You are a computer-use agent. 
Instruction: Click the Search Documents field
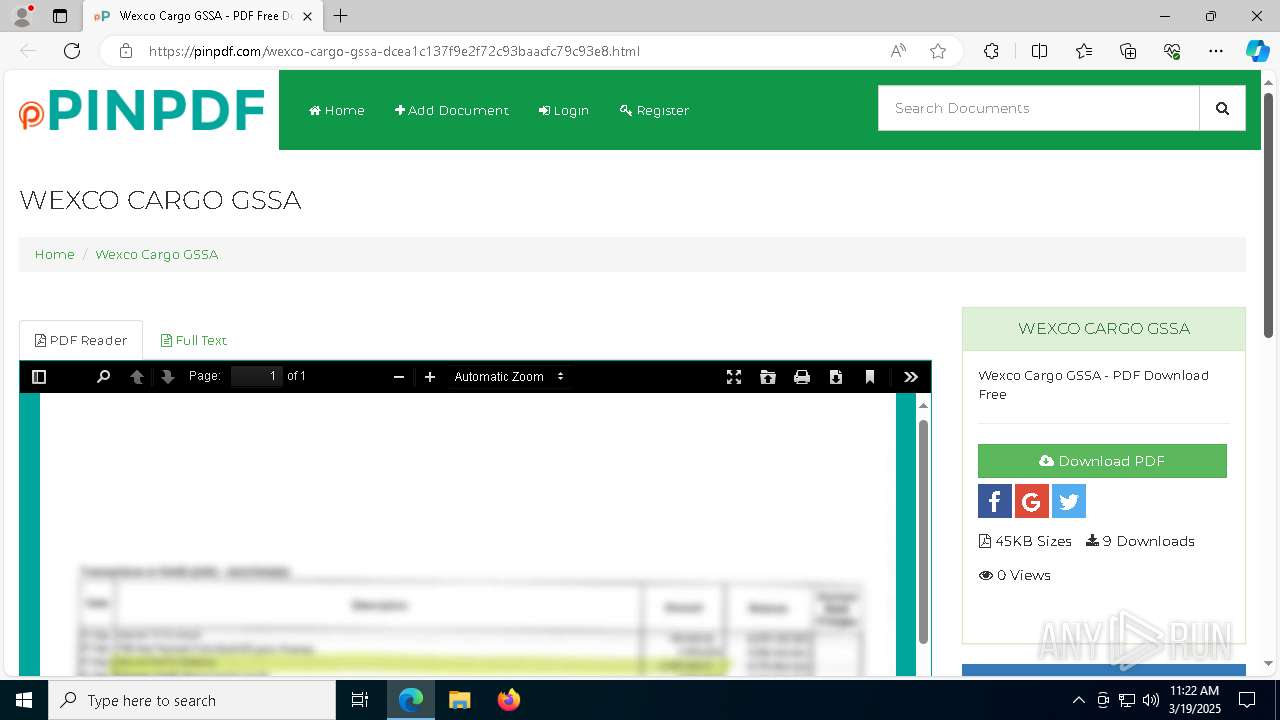(1038, 108)
